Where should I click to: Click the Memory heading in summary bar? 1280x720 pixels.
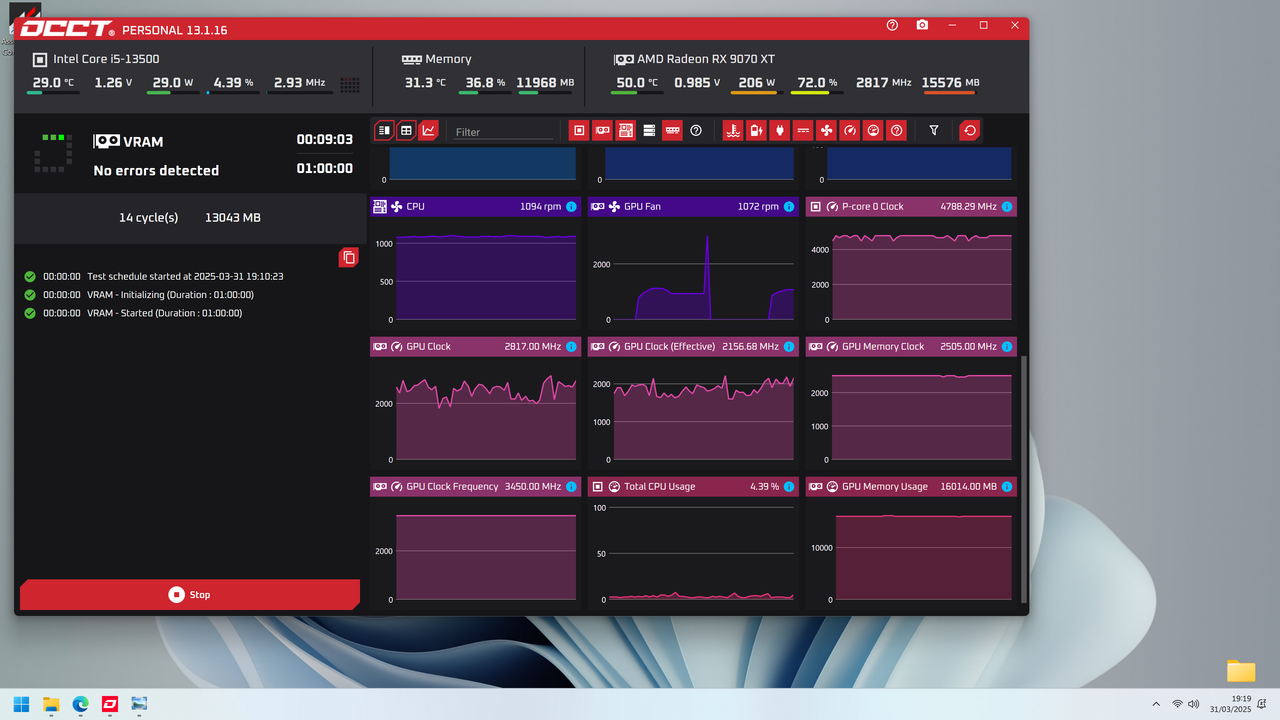pyautogui.click(x=448, y=59)
